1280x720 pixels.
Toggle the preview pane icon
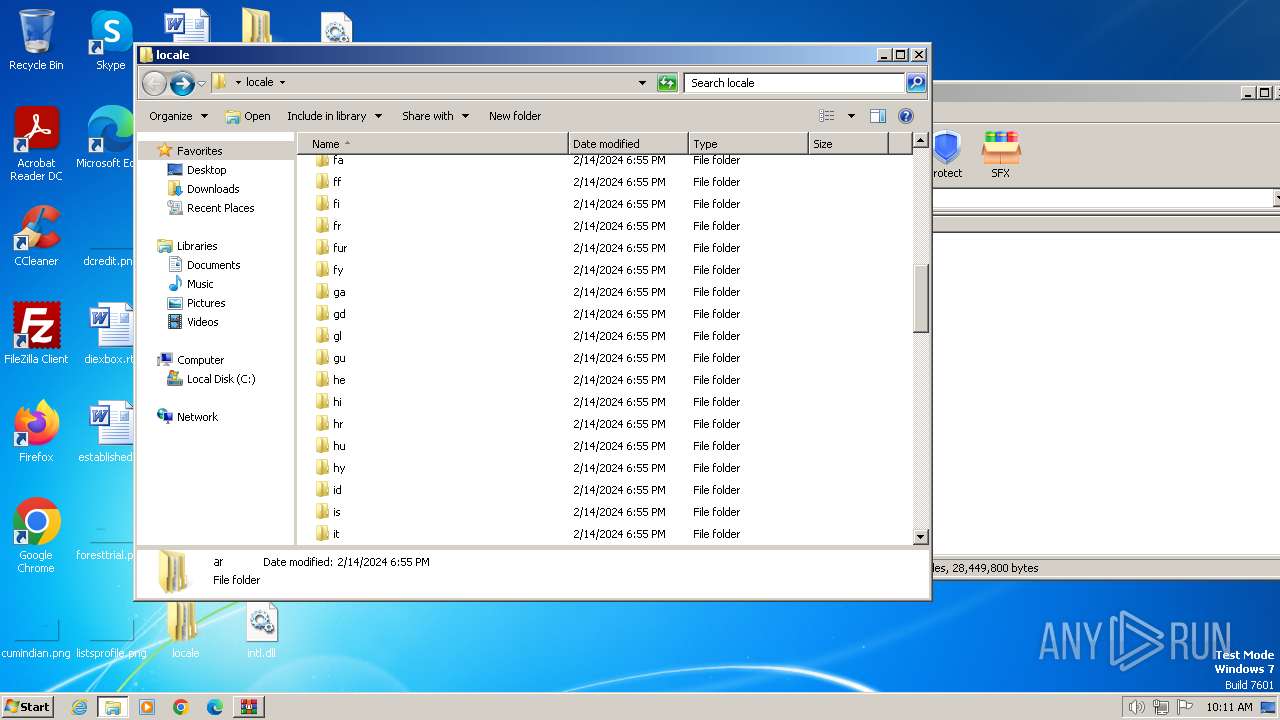coord(878,116)
